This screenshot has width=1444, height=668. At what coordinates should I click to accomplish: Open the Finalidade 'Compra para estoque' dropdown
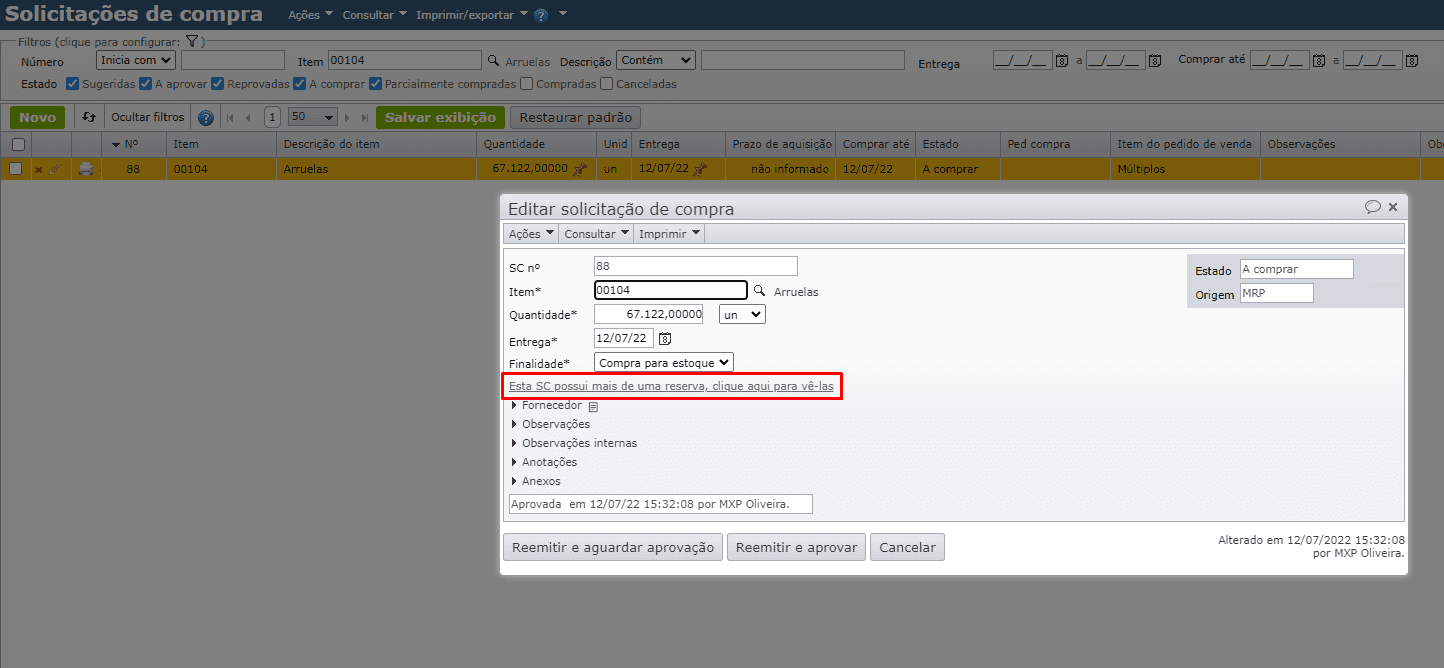tap(664, 362)
